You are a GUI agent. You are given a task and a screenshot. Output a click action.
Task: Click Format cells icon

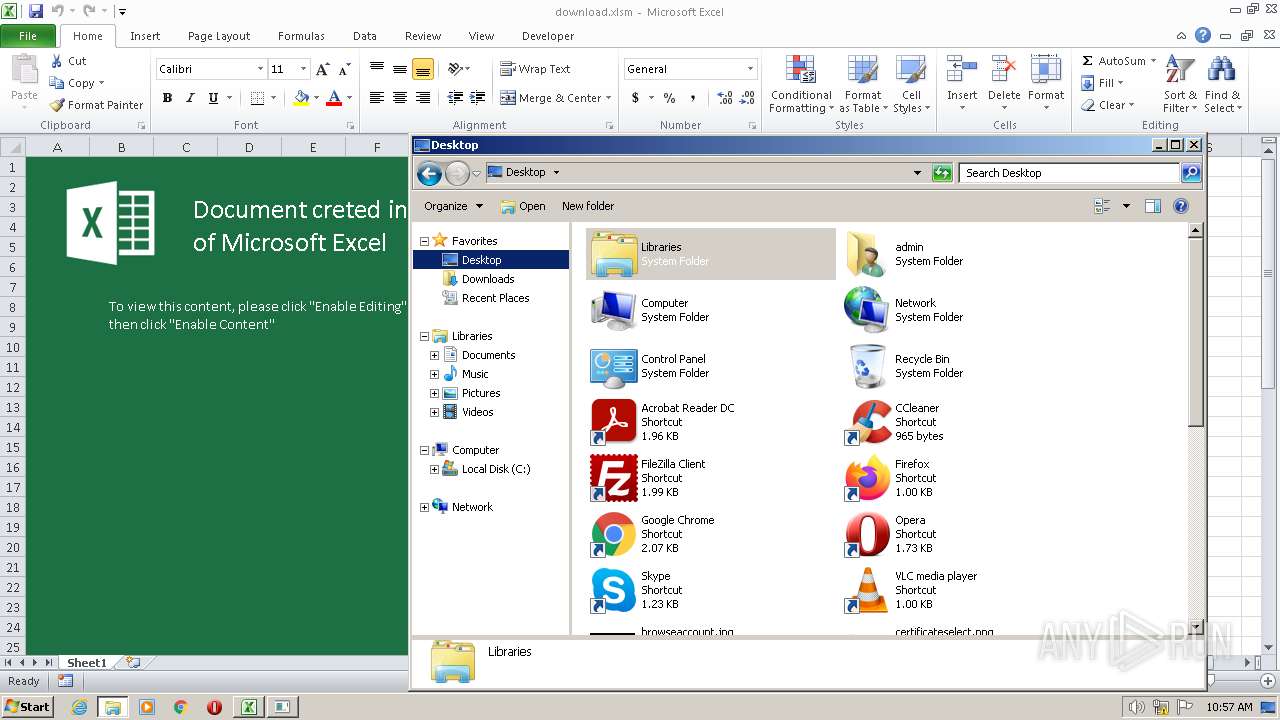(1046, 71)
